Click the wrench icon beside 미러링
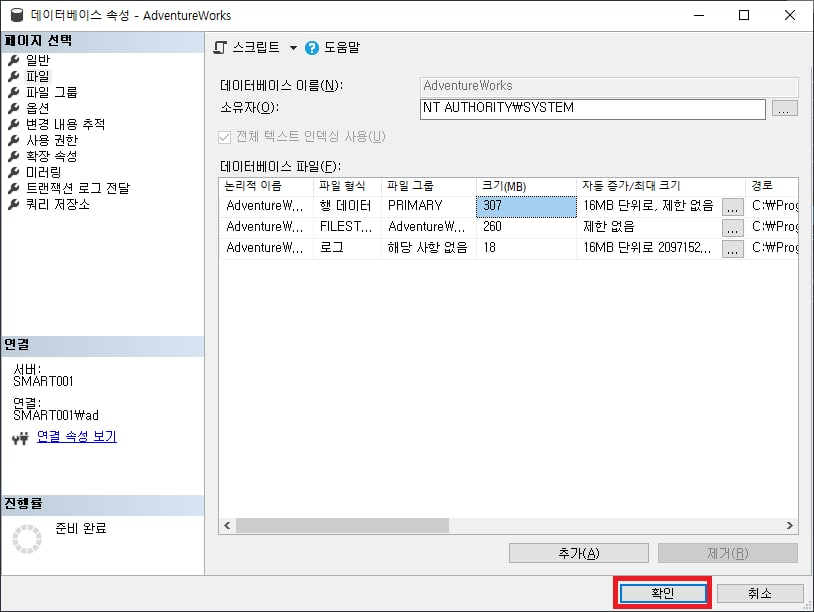The height and width of the screenshot is (612, 814). pyautogui.click(x=14, y=172)
